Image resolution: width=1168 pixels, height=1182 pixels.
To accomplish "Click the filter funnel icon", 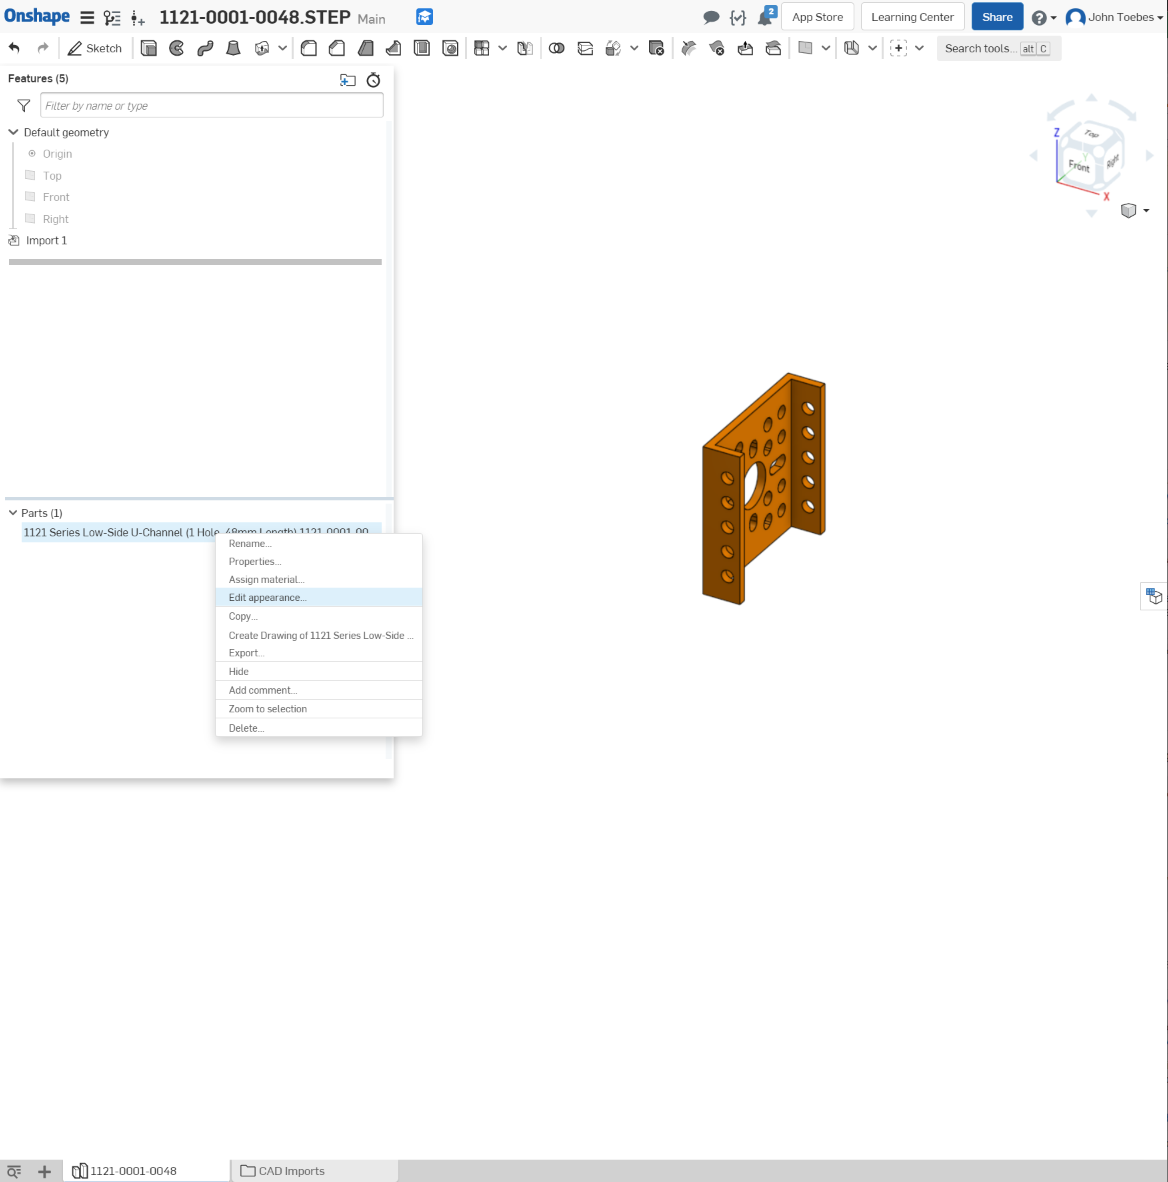I will pos(24,106).
